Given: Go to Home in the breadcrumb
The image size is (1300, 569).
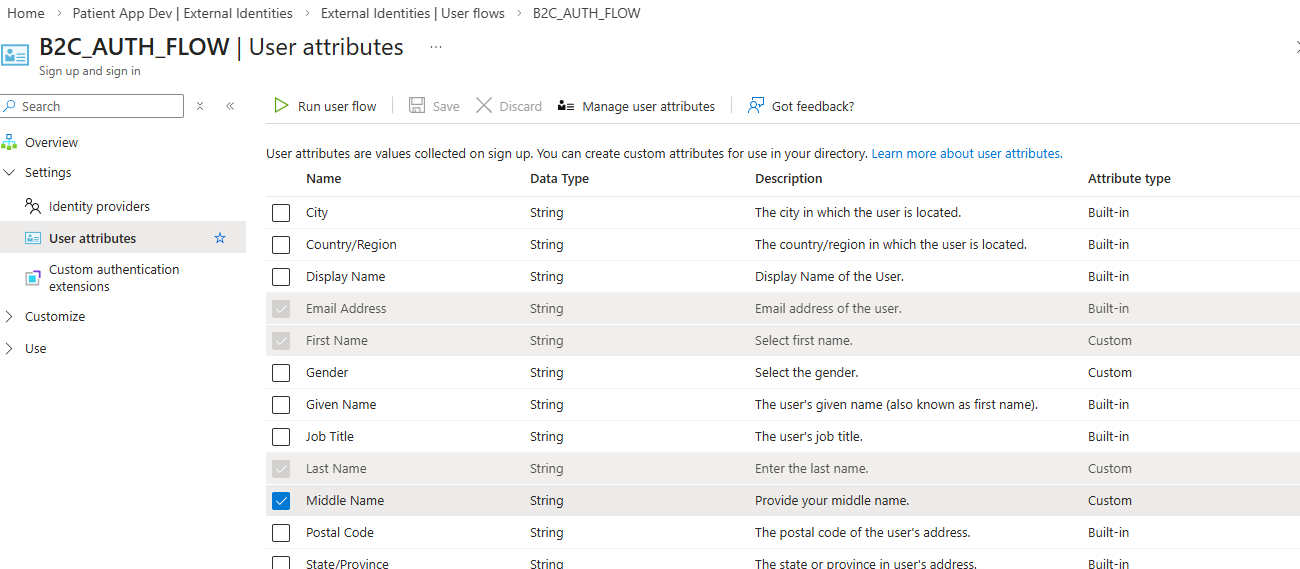Looking at the screenshot, I should 26,13.
